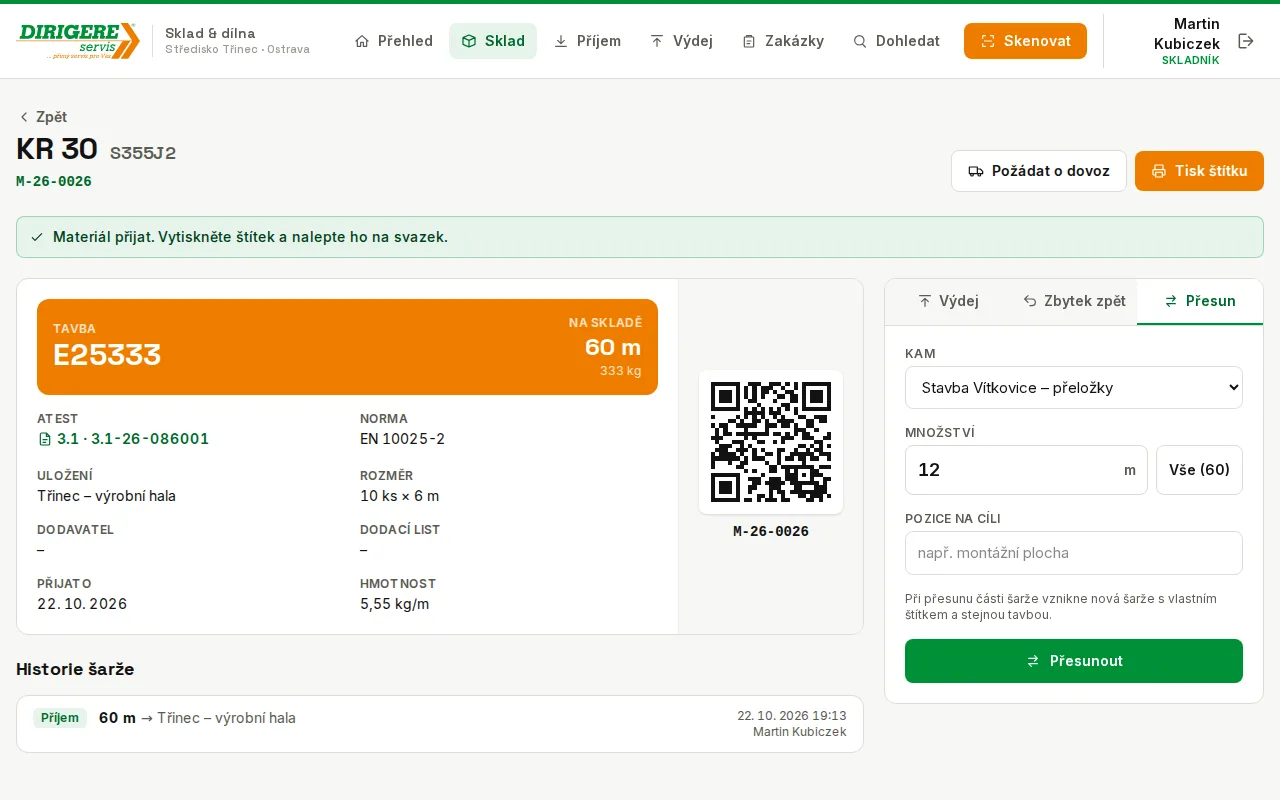This screenshot has height=800, width=1280.
Task: Click the green Přesunout button
Action: [x=1074, y=661]
